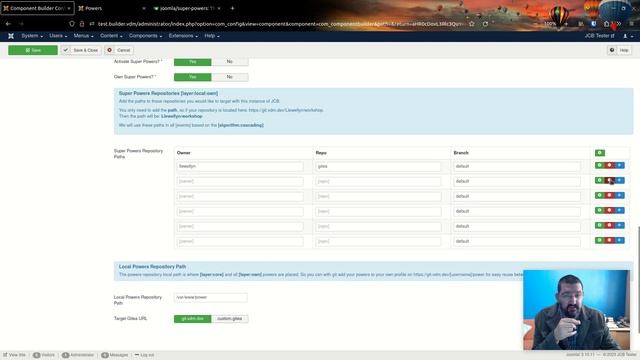The width and height of the screenshot is (640, 360).
Task: Click the Owner field containing llewellyn
Action: [x=240, y=167]
